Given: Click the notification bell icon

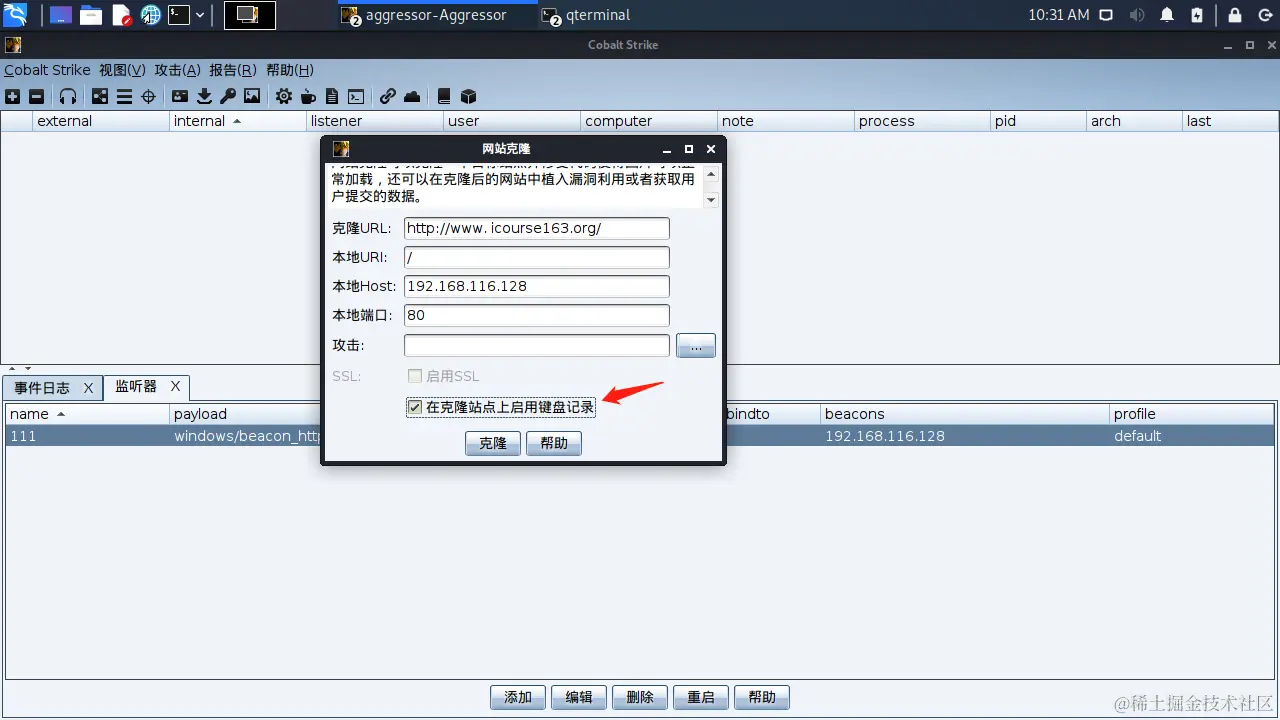Looking at the screenshot, I should pyautogui.click(x=1167, y=15).
